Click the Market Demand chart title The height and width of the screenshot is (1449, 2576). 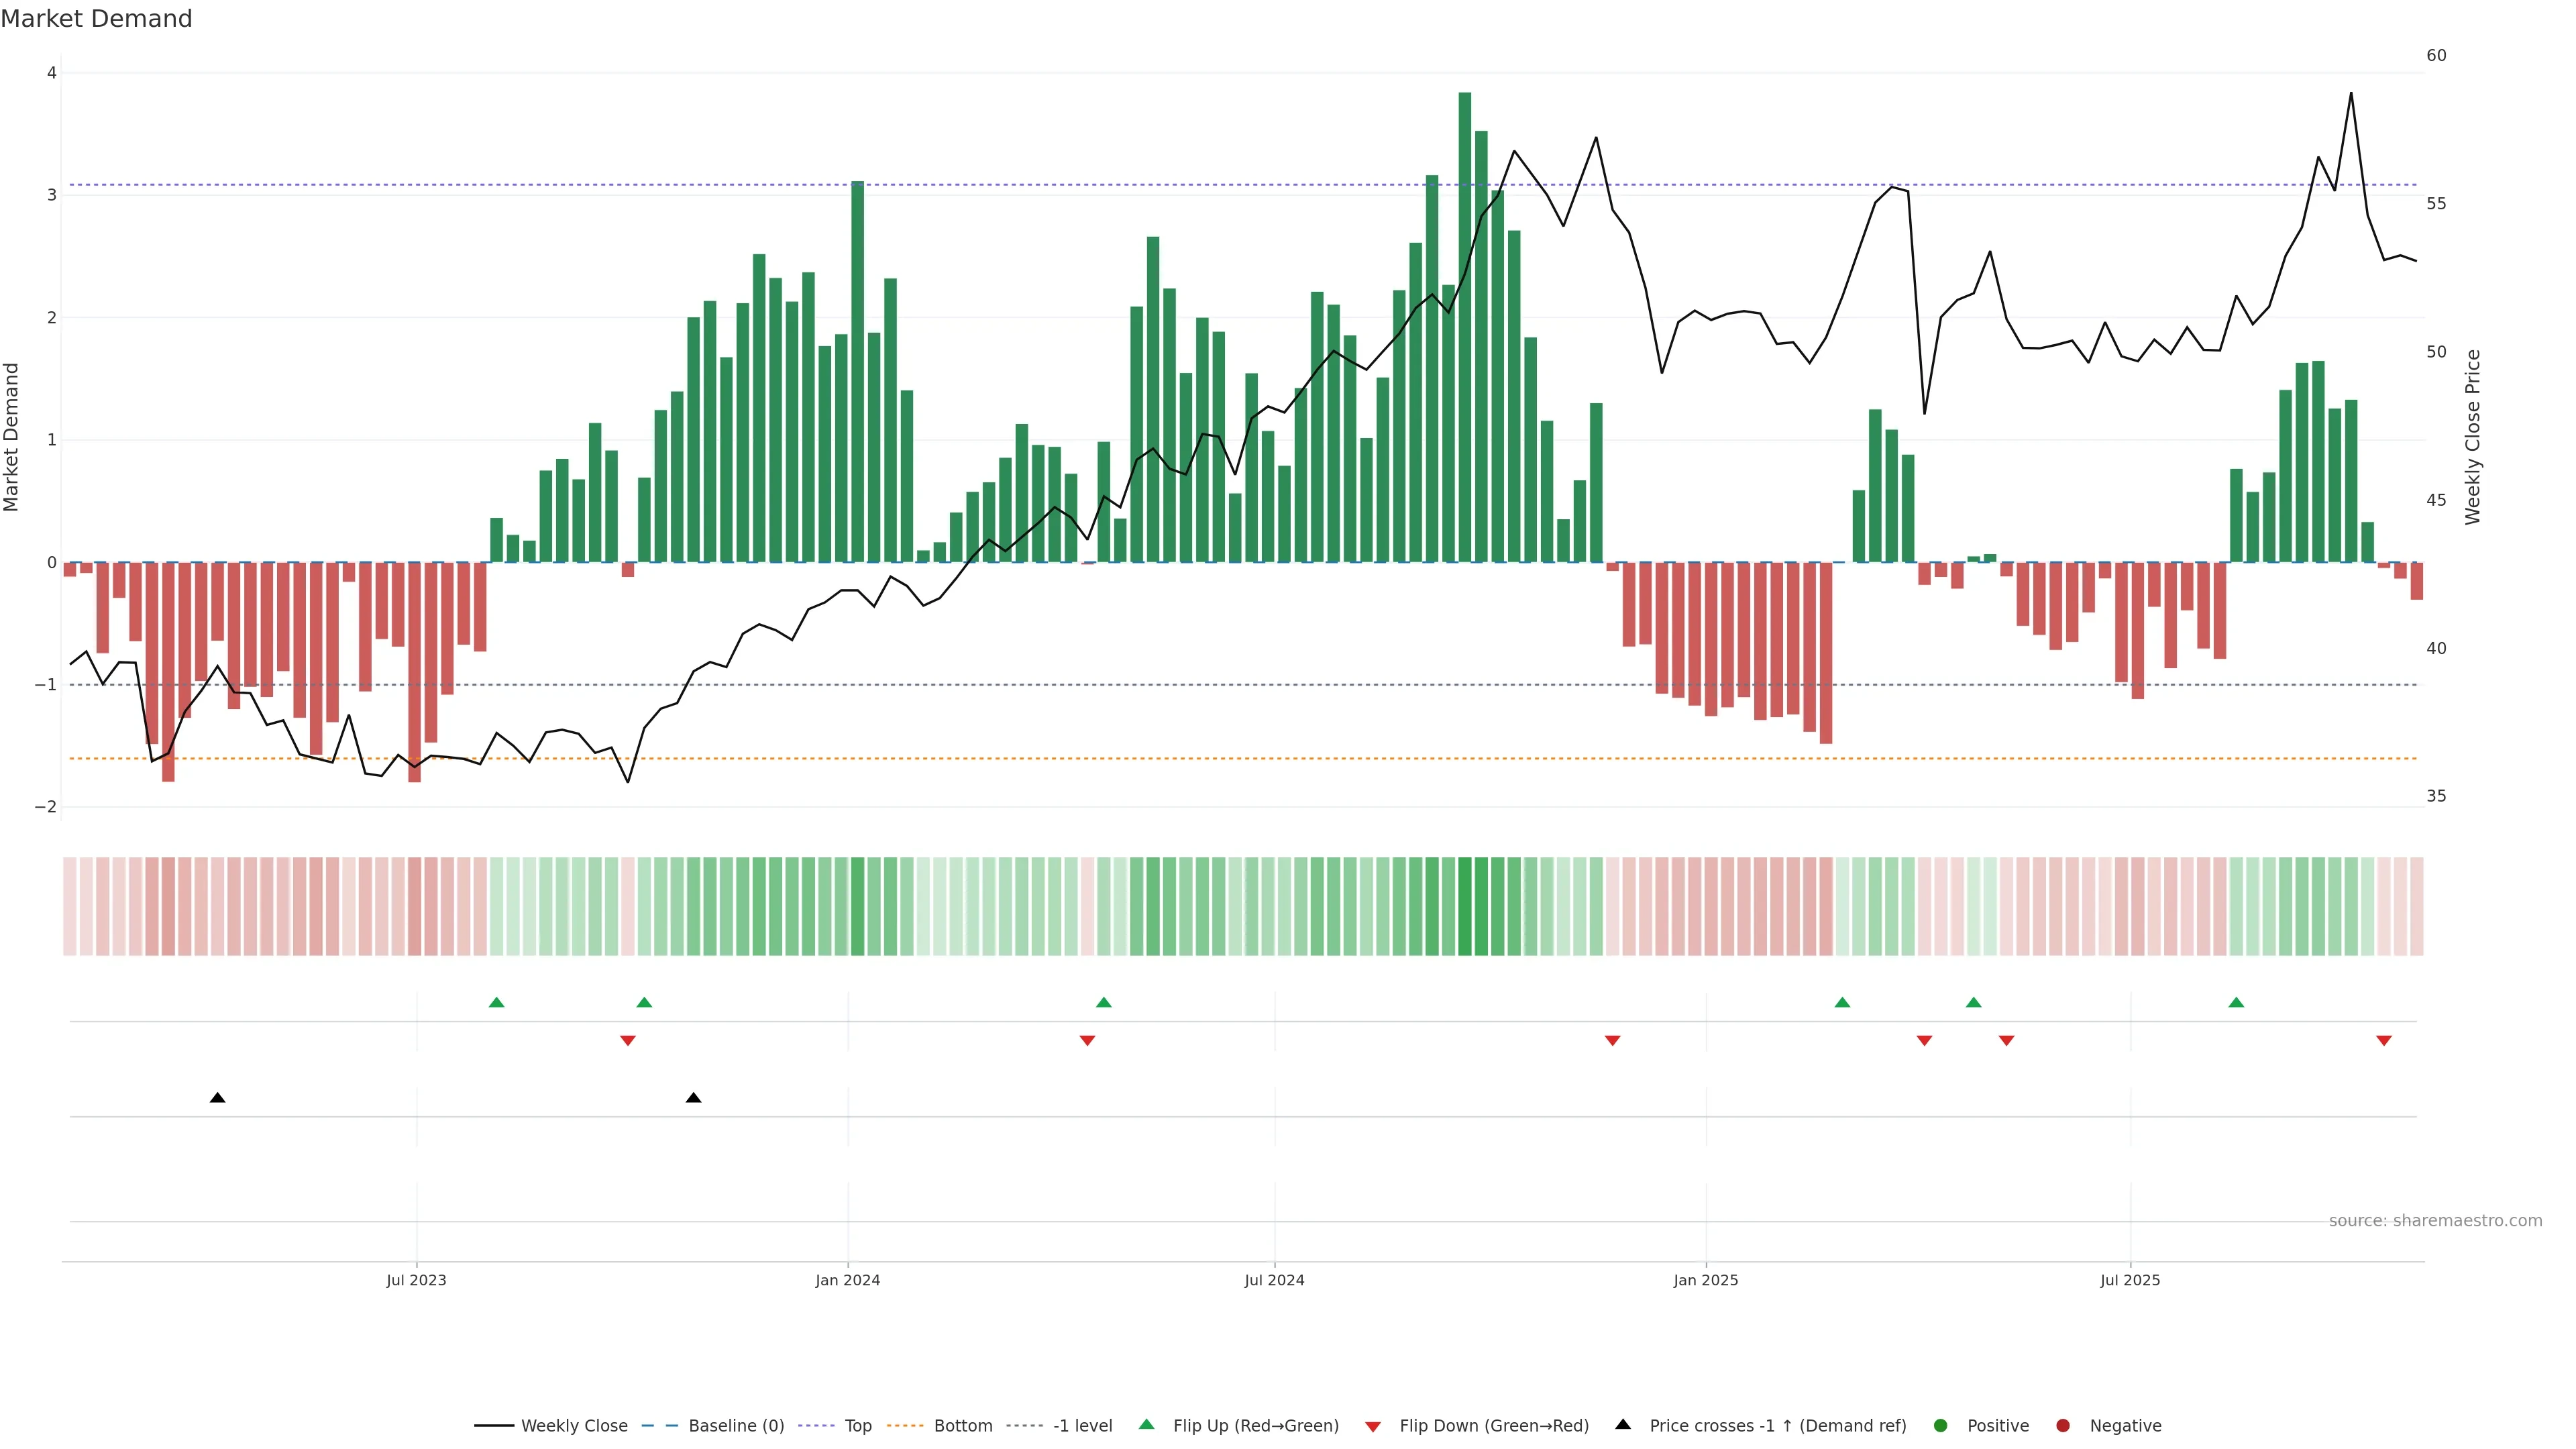96,19
